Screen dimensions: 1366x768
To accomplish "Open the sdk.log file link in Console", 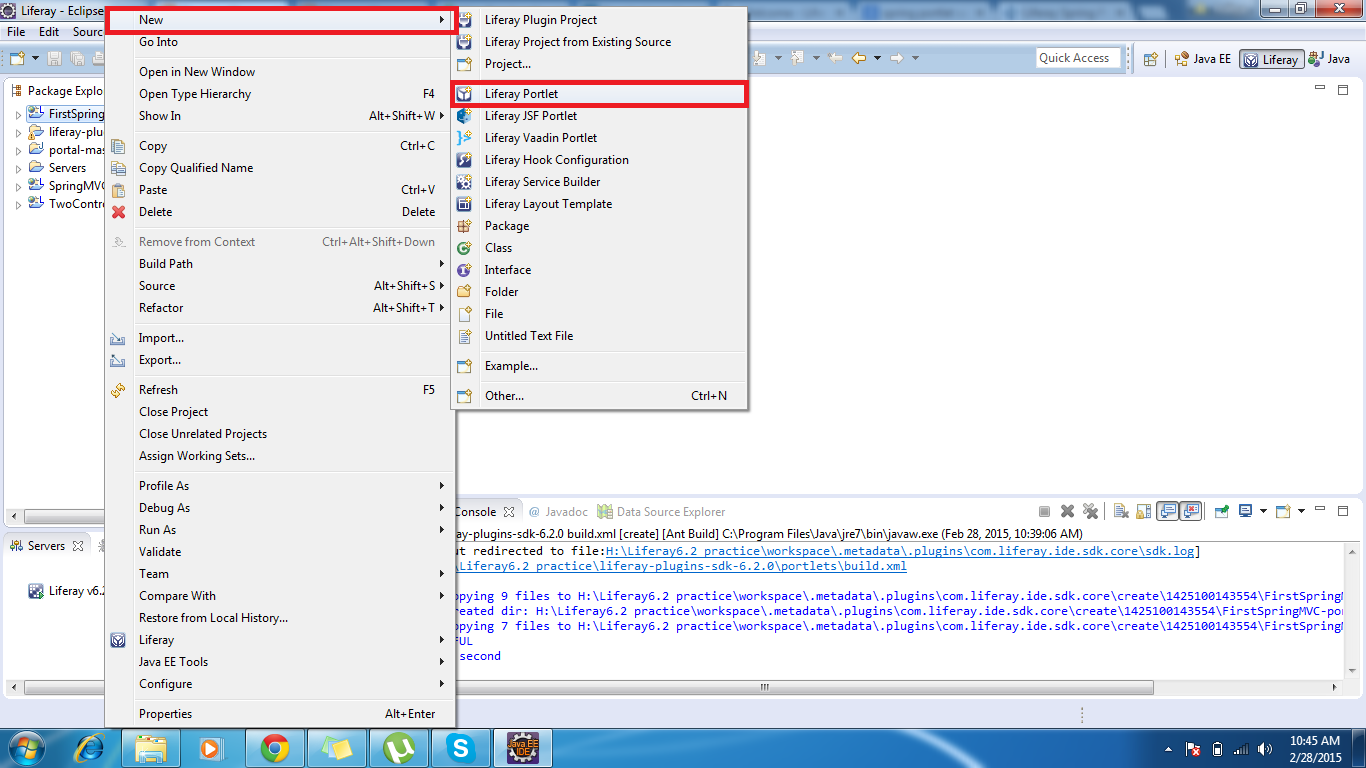I will [902, 551].
